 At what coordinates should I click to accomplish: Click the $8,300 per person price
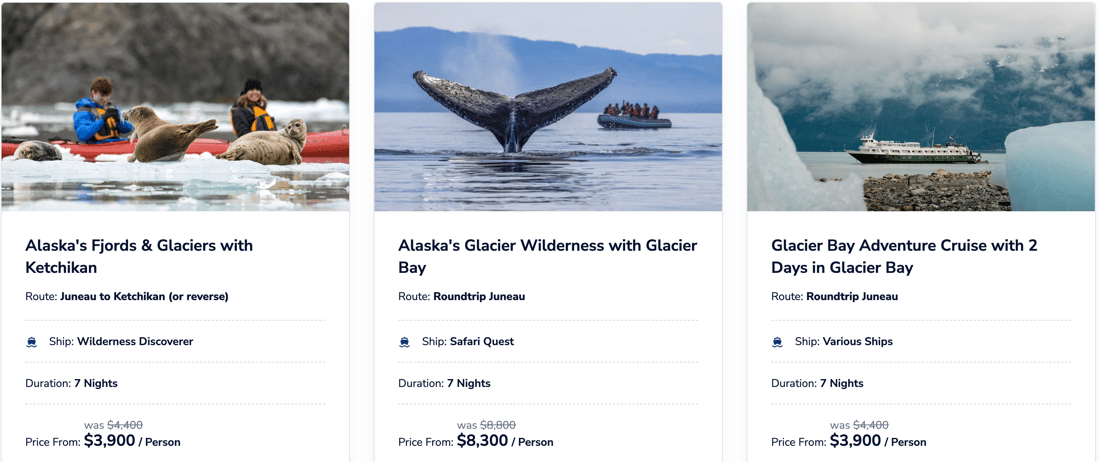click(x=482, y=441)
